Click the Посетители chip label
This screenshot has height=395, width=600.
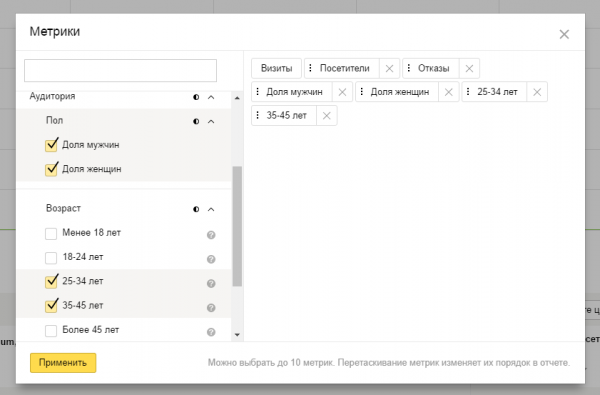344,69
